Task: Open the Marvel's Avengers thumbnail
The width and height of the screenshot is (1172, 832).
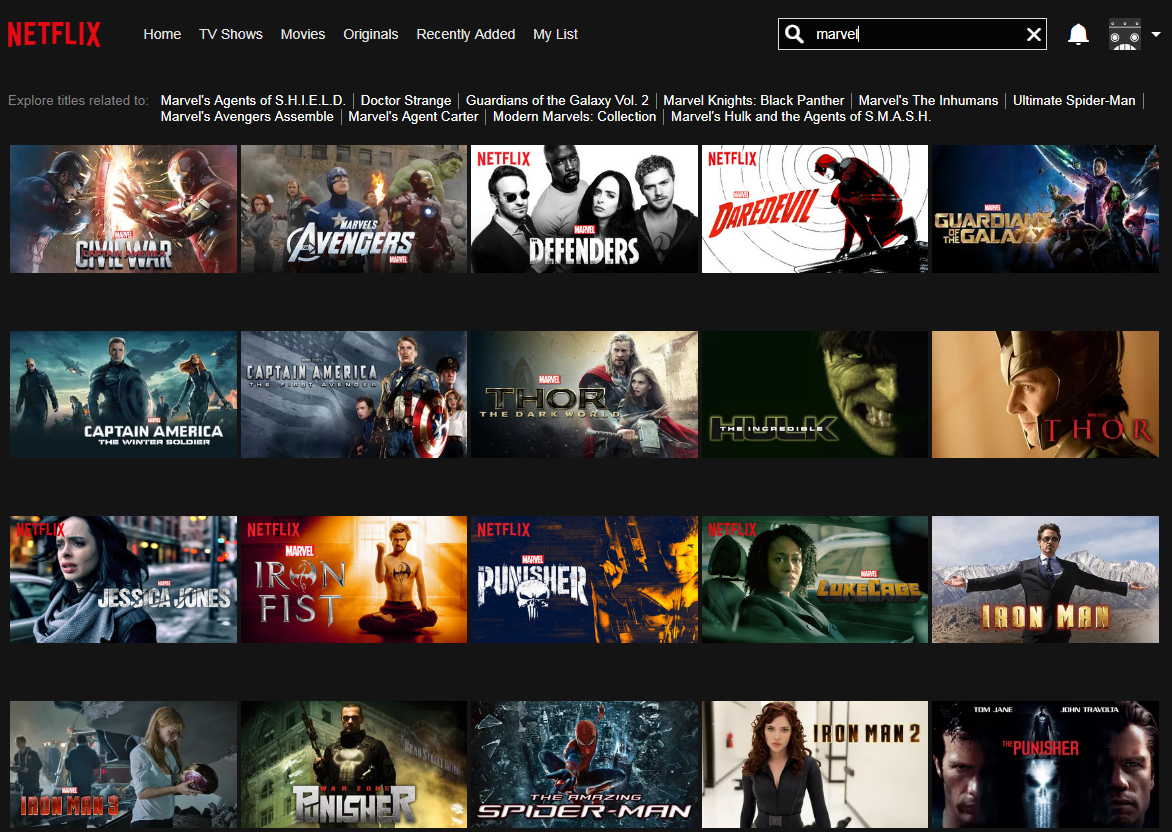Action: tap(354, 209)
